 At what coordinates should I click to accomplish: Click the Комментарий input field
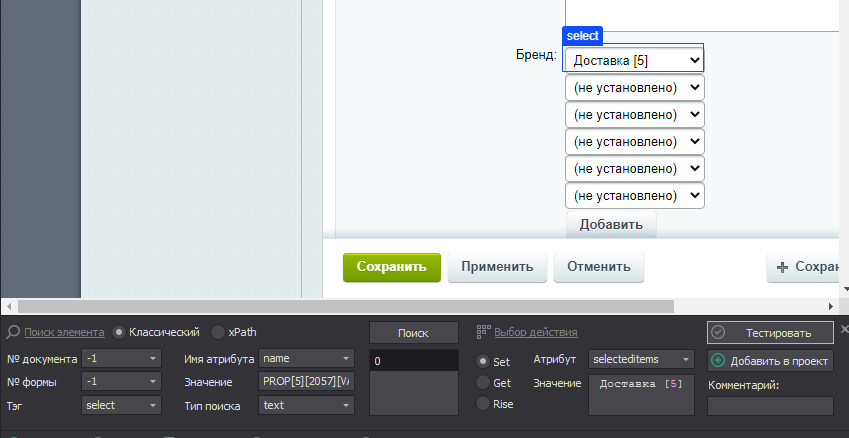[770, 406]
